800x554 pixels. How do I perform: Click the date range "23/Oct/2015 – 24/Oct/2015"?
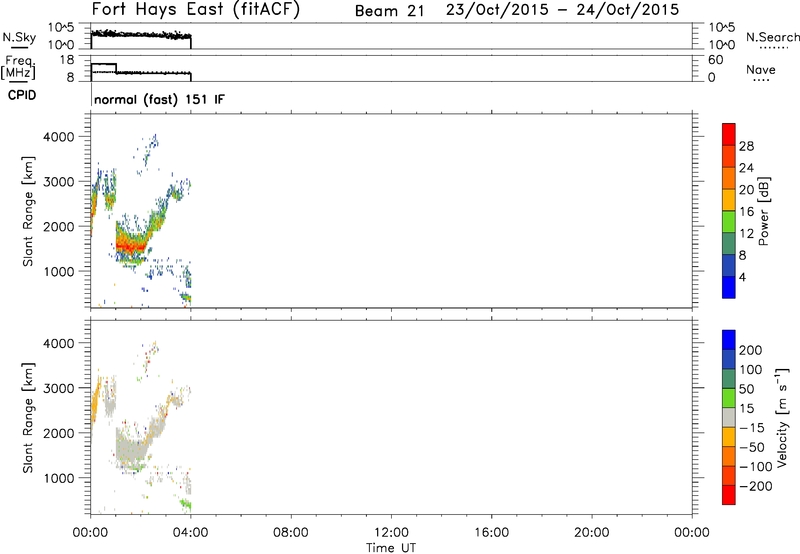coord(562,10)
